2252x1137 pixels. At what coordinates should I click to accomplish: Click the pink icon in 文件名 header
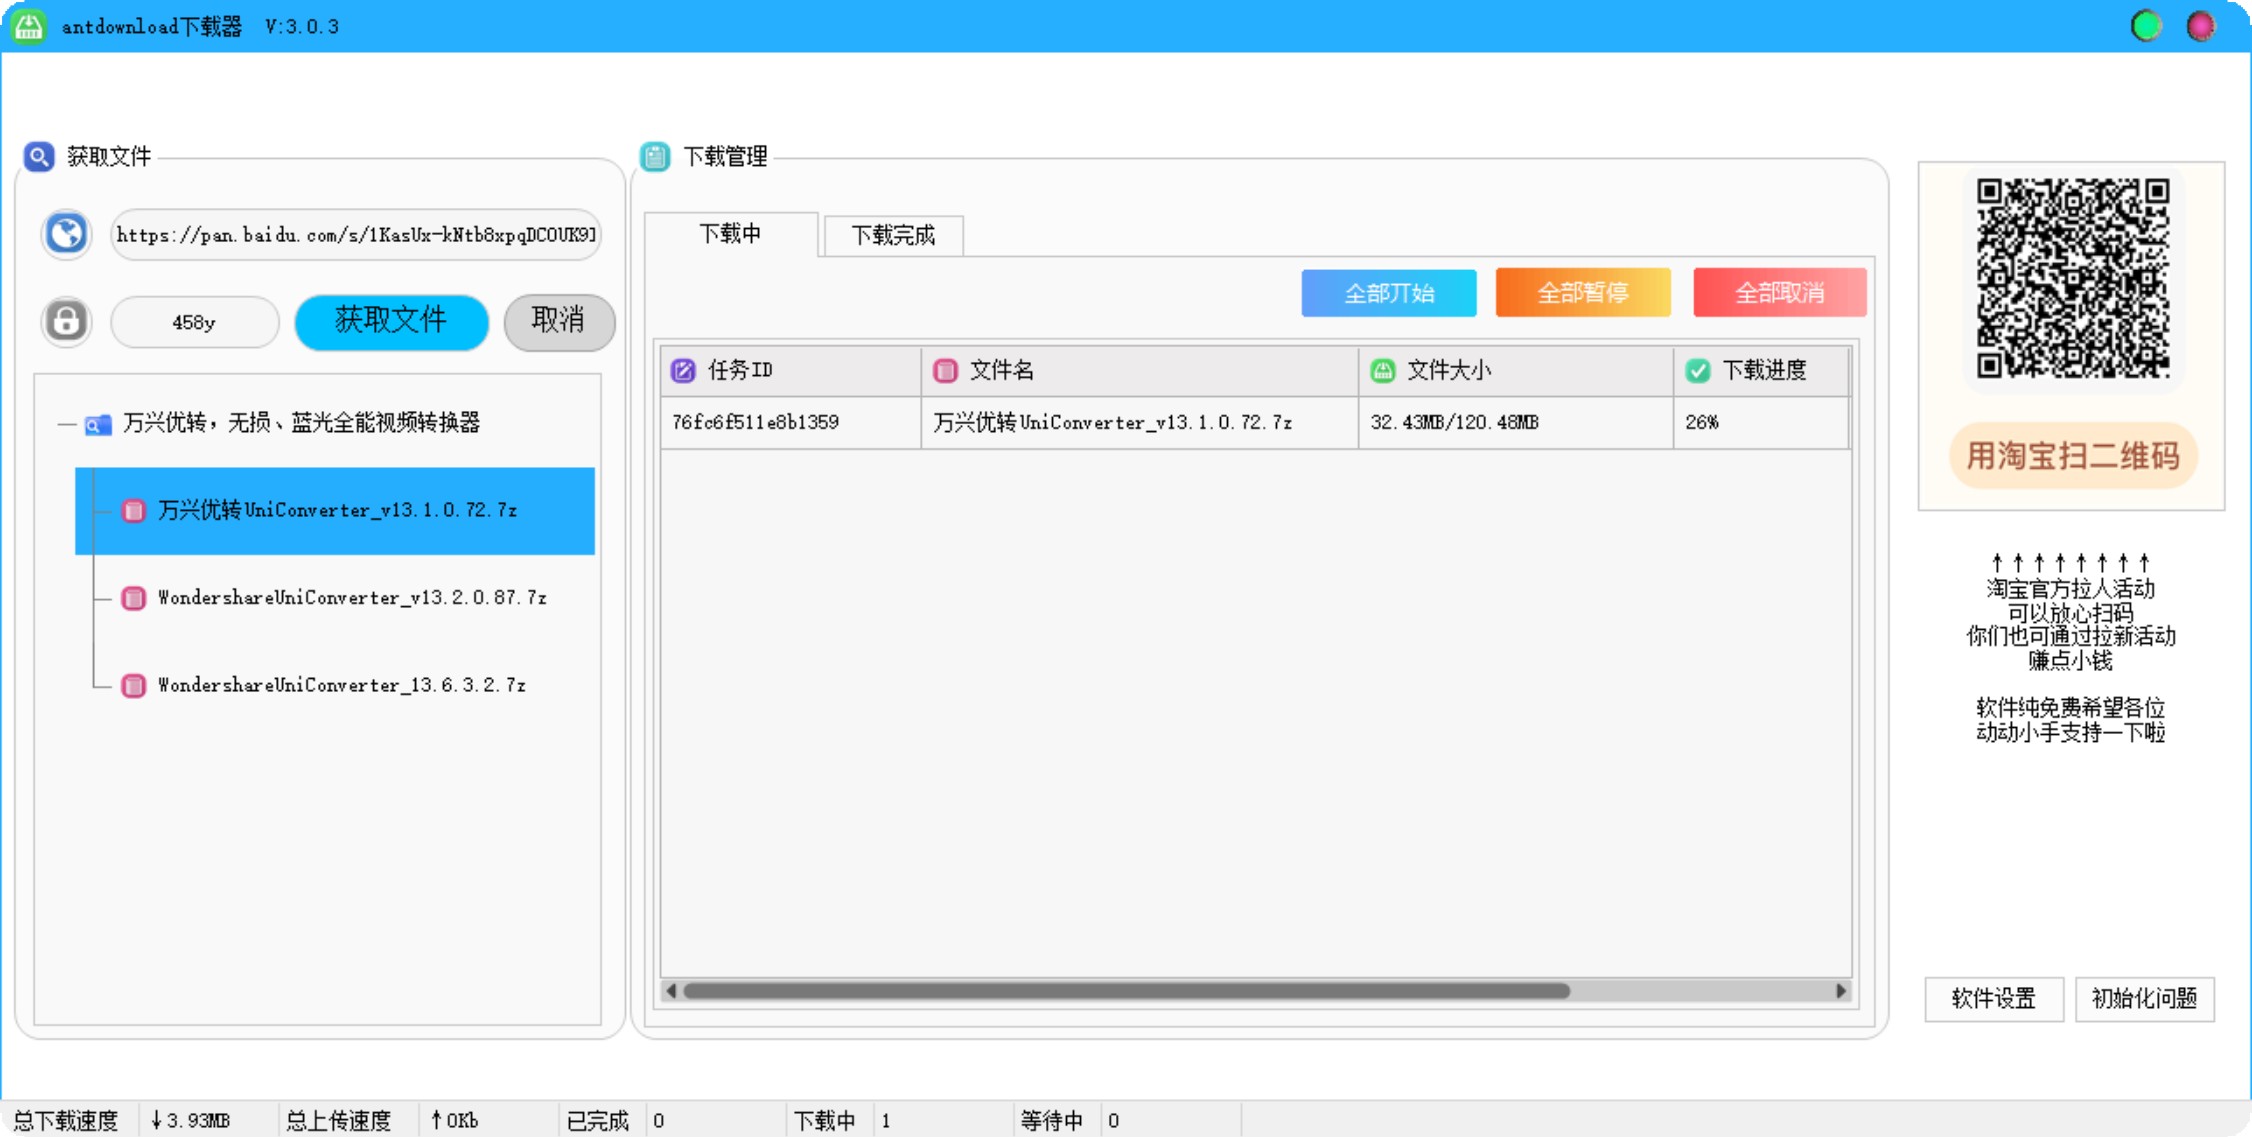click(x=945, y=371)
